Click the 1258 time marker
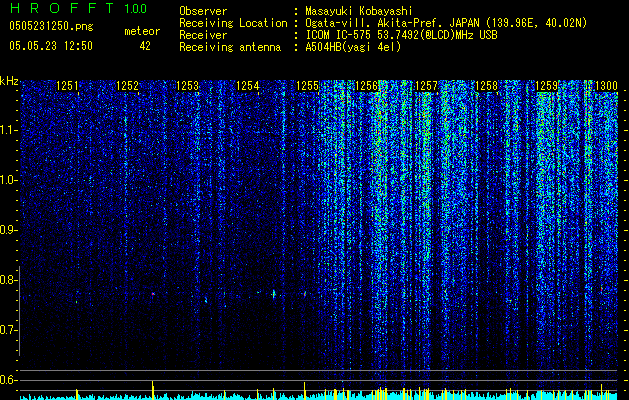Screen dimensions: 629x400 [x=486, y=85]
